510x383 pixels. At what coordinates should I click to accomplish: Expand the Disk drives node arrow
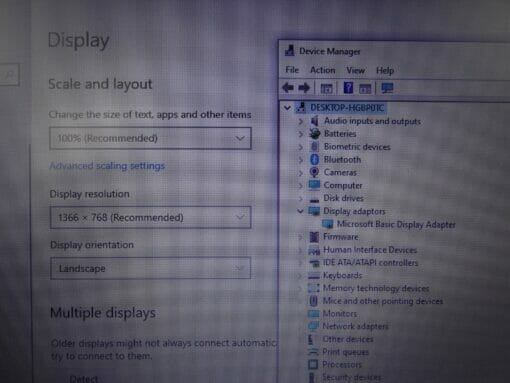[301, 199]
